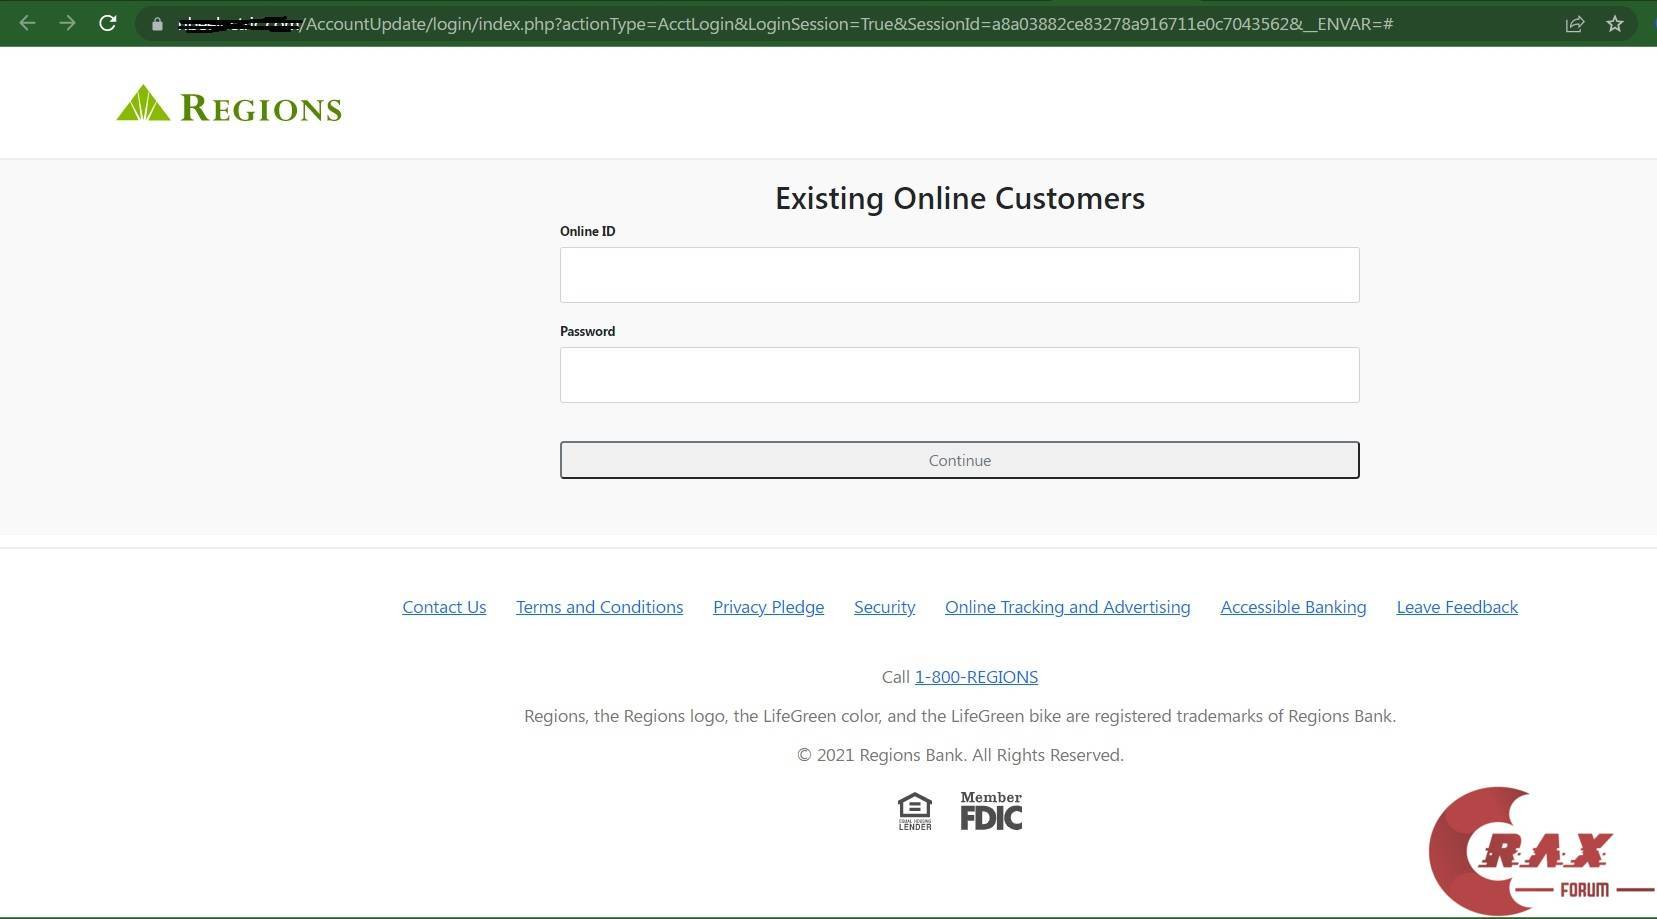1657x919 pixels.
Task: Click the registered trademarks notice text
Action: coord(960,716)
